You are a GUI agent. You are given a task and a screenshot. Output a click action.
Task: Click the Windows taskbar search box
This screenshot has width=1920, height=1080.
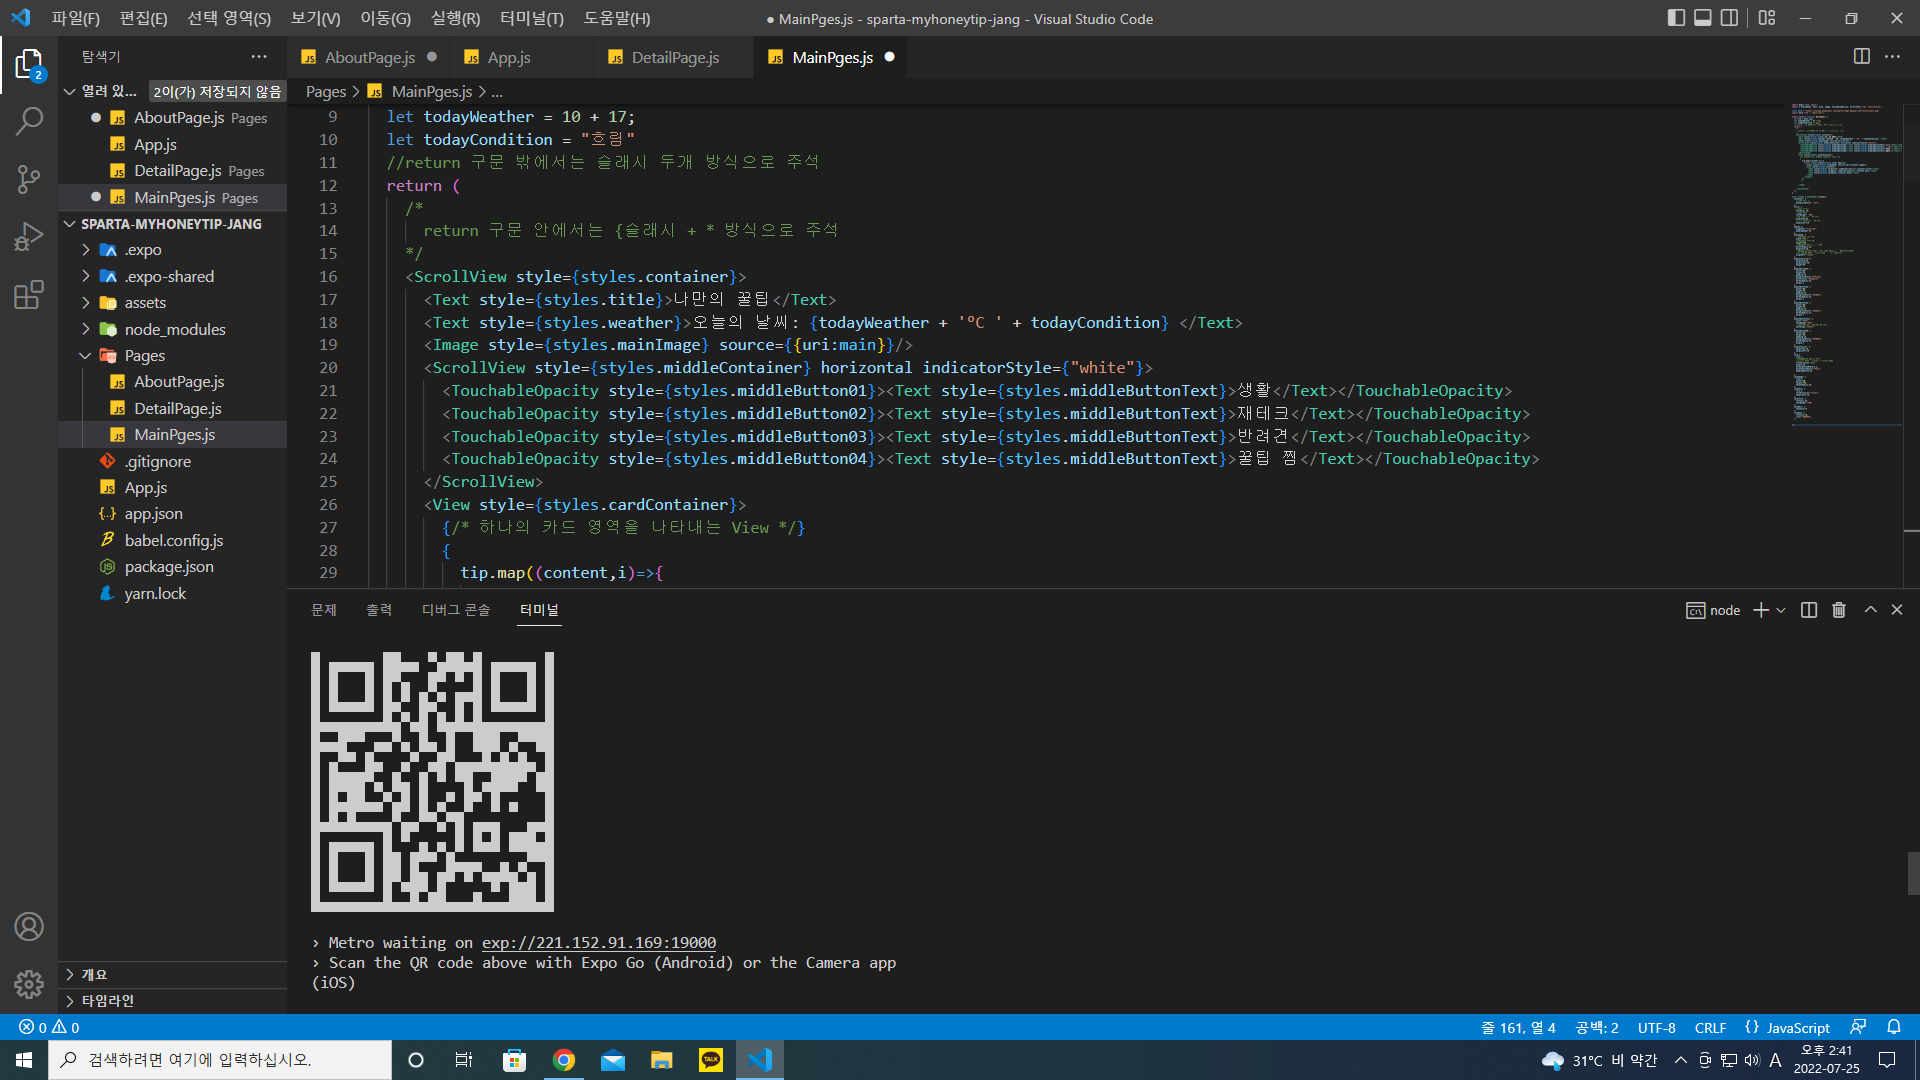pyautogui.click(x=220, y=1060)
